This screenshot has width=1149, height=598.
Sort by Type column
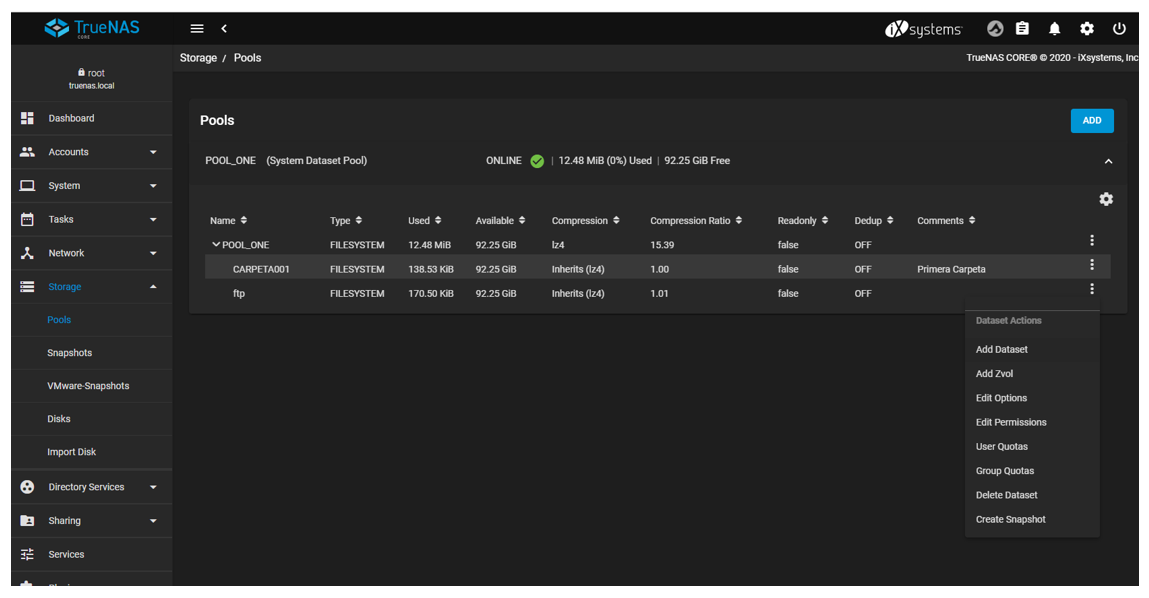click(x=345, y=221)
